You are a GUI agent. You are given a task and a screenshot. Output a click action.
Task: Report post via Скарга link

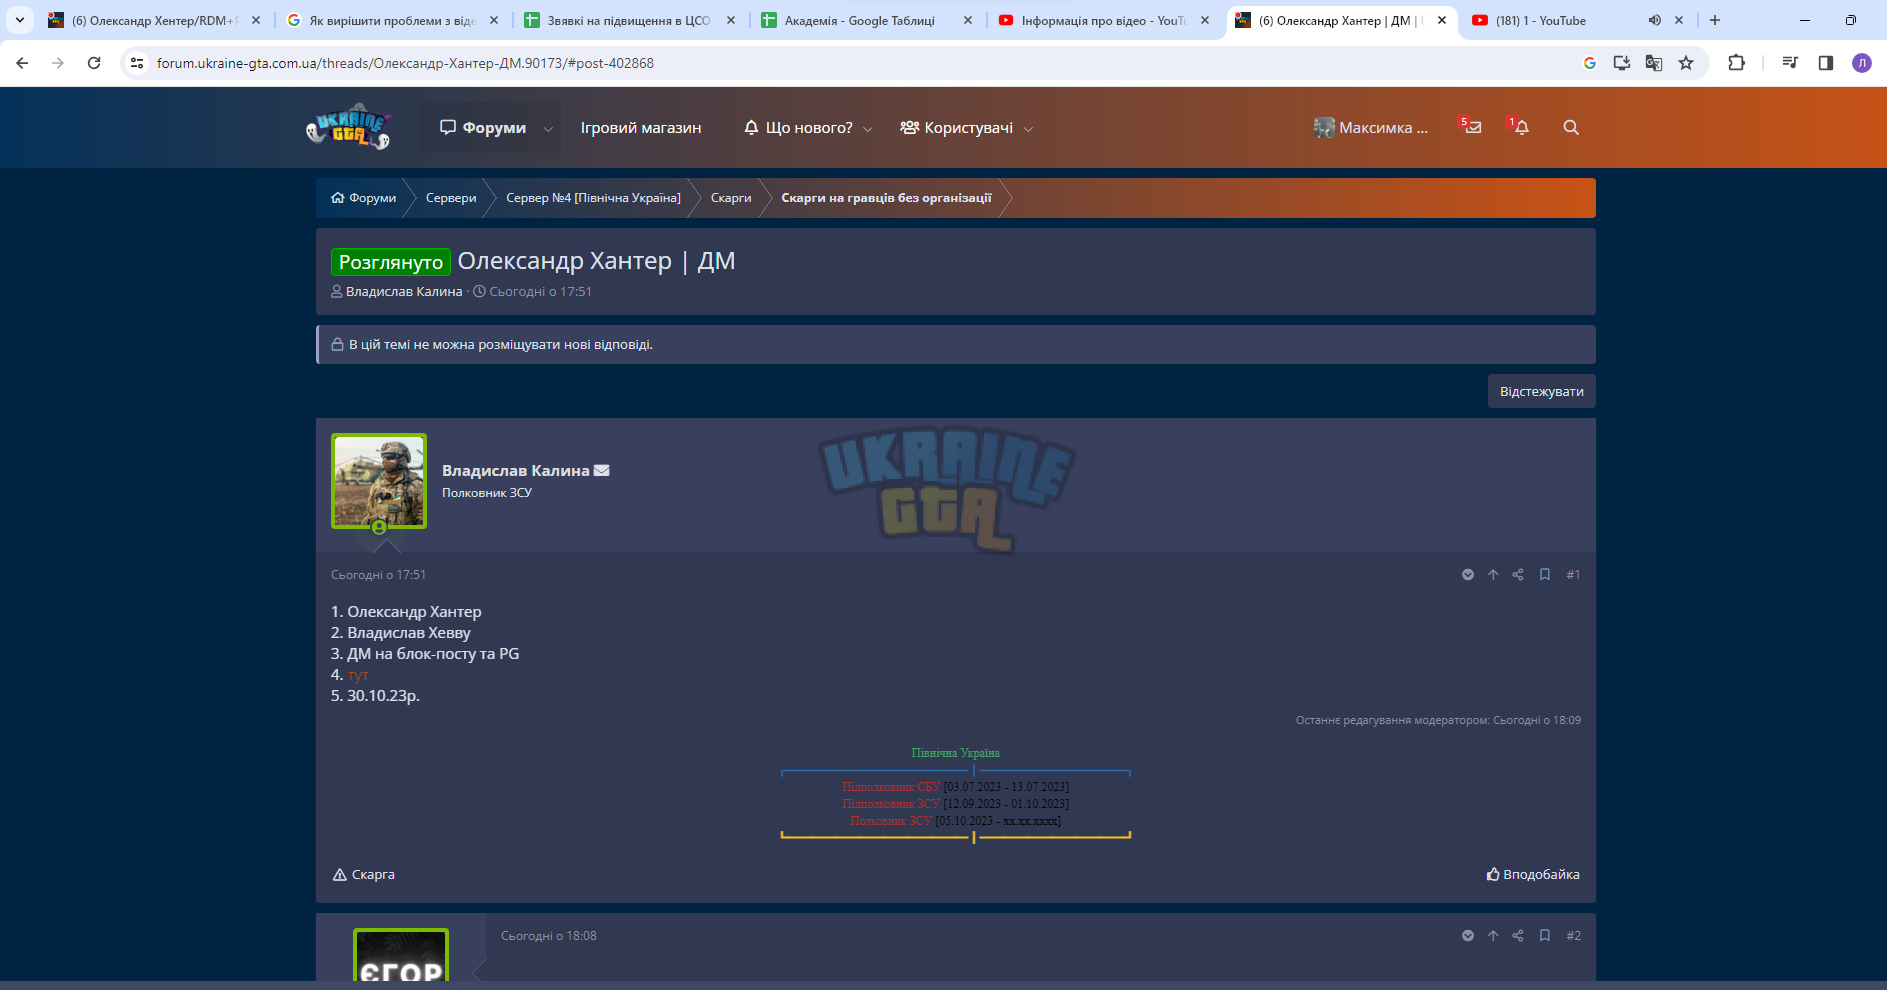(x=364, y=875)
